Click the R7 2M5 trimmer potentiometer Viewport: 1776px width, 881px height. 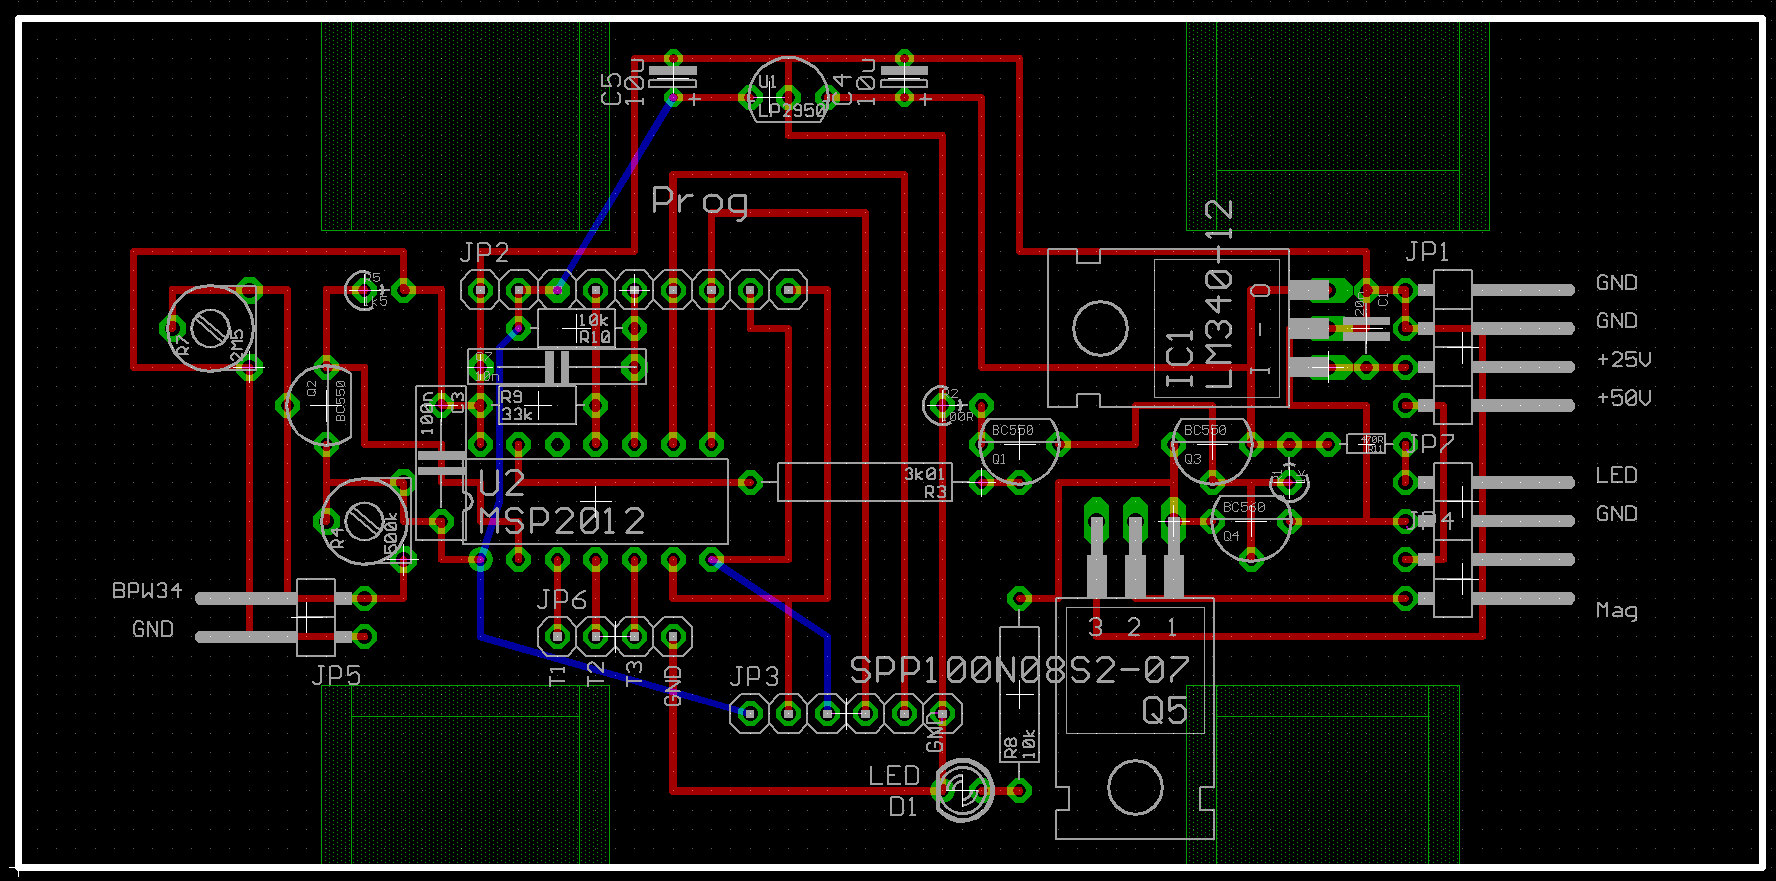[x=211, y=328]
